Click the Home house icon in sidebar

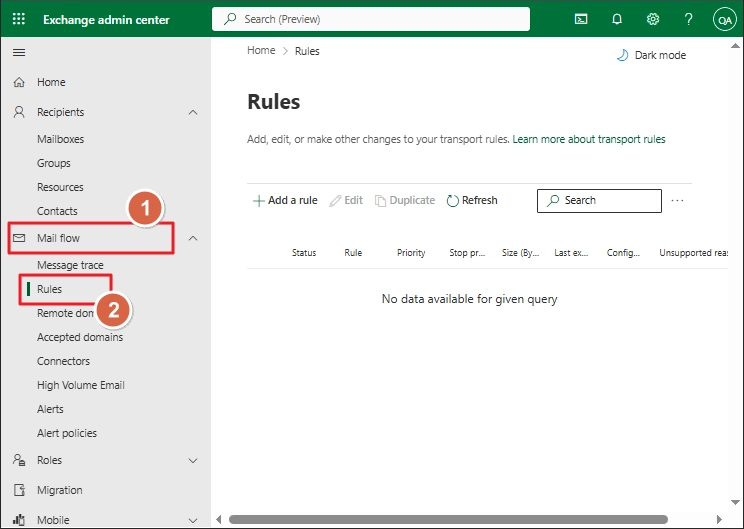(x=19, y=82)
